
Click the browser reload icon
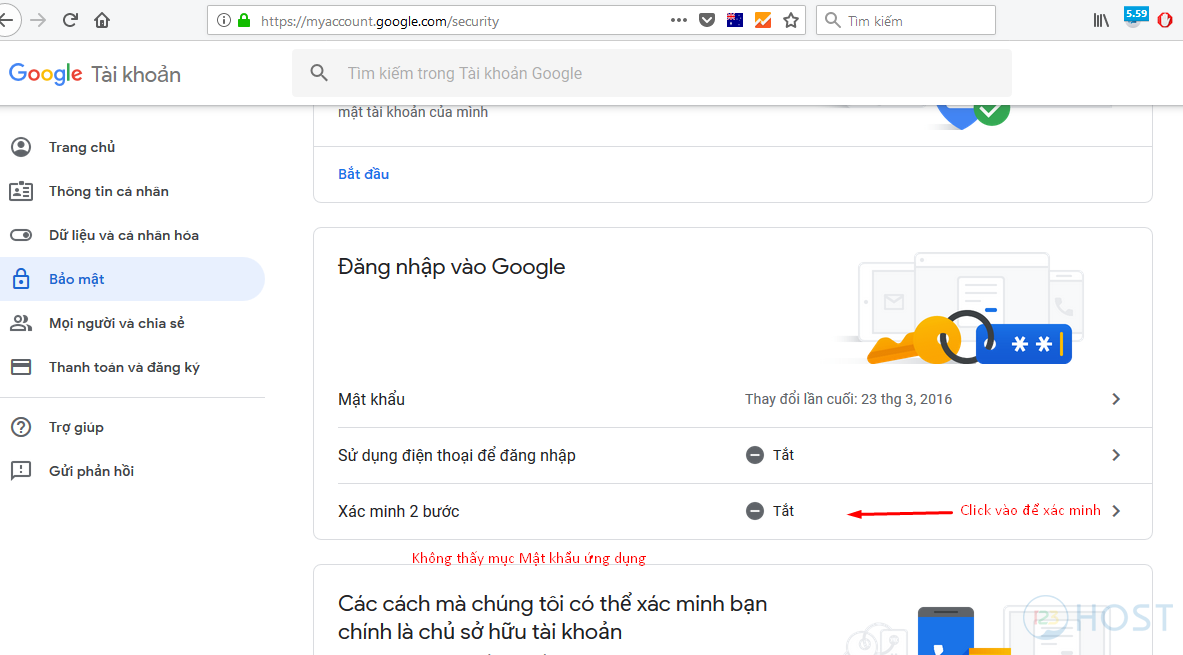70,20
